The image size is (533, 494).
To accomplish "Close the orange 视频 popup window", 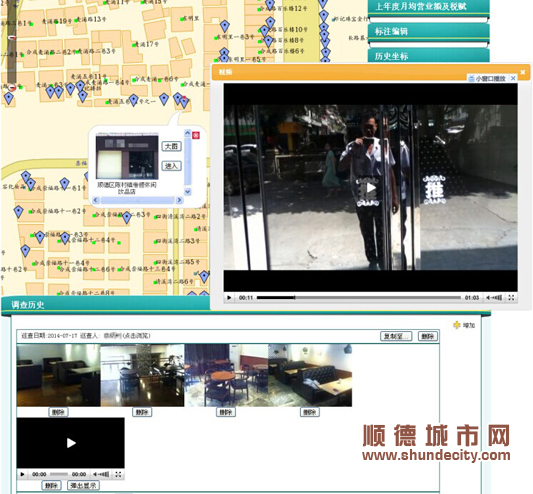I will click(523, 72).
